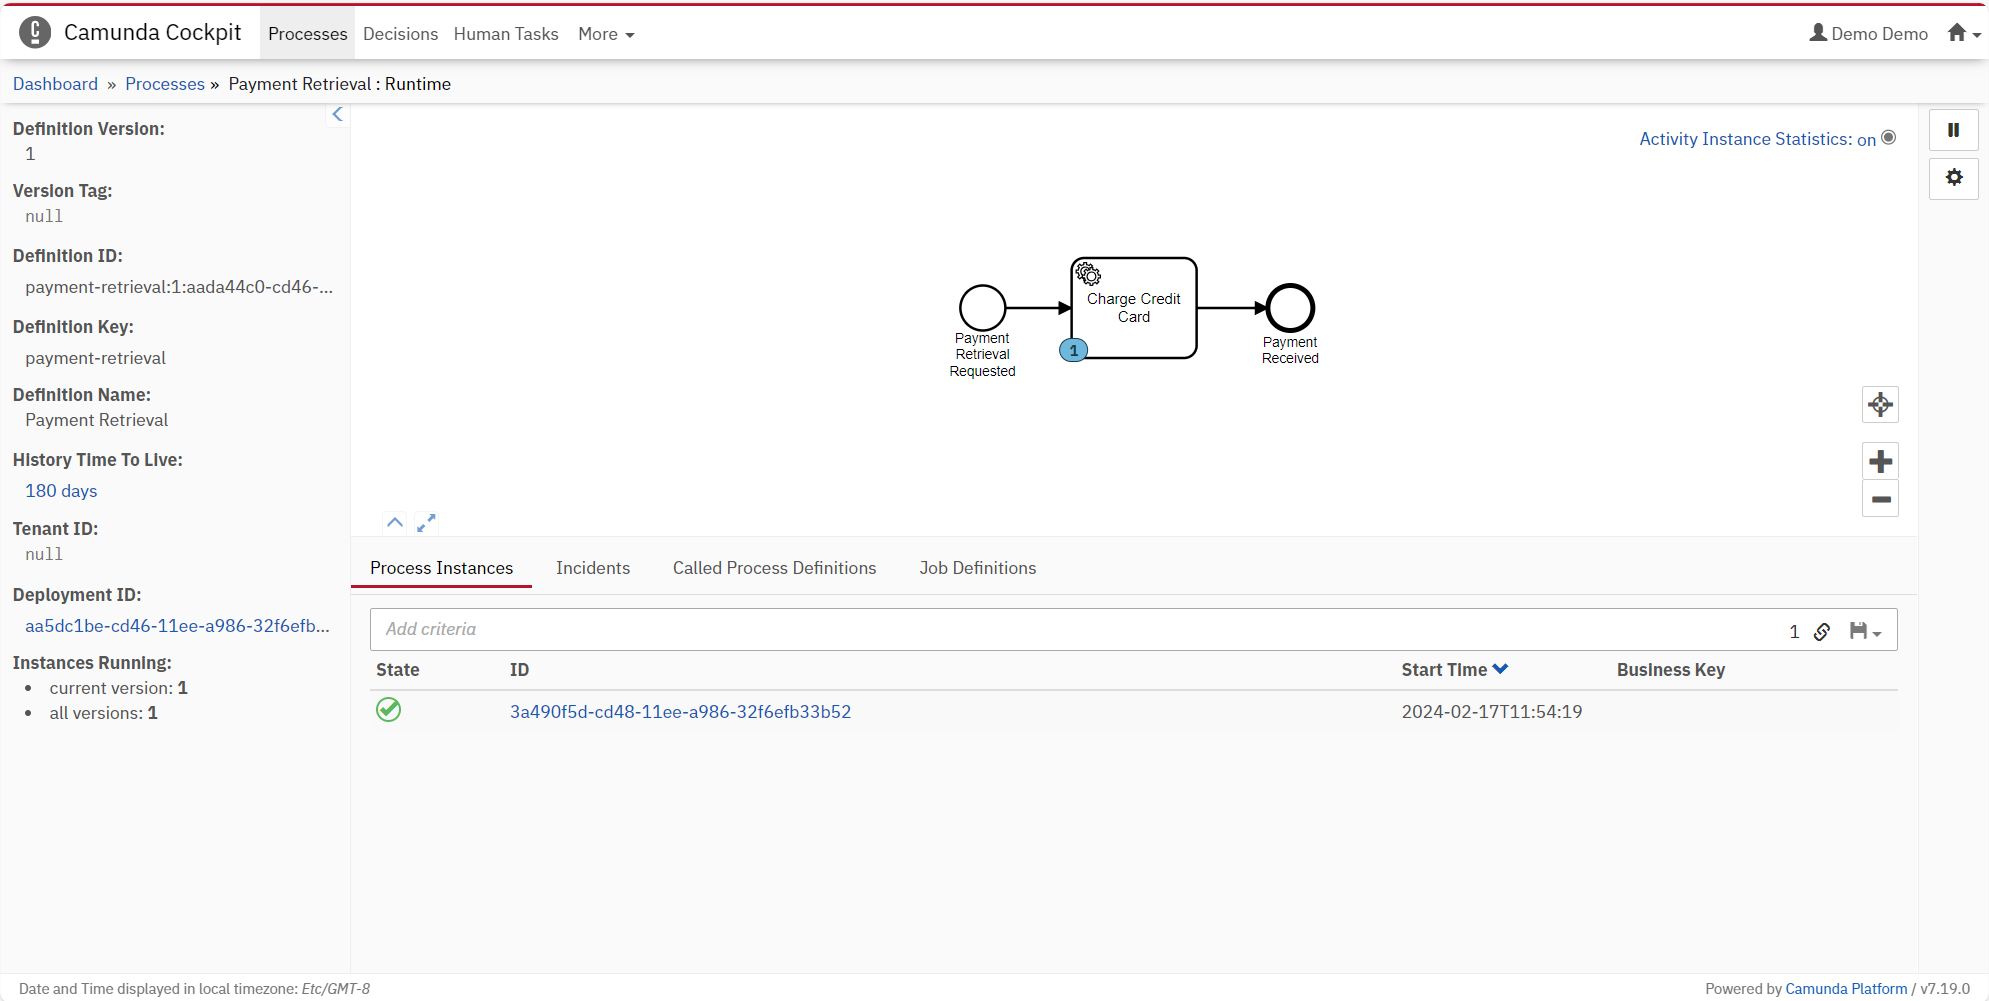
Task: Open the Camunda Platform footer link
Action: click(x=1846, y=989)
